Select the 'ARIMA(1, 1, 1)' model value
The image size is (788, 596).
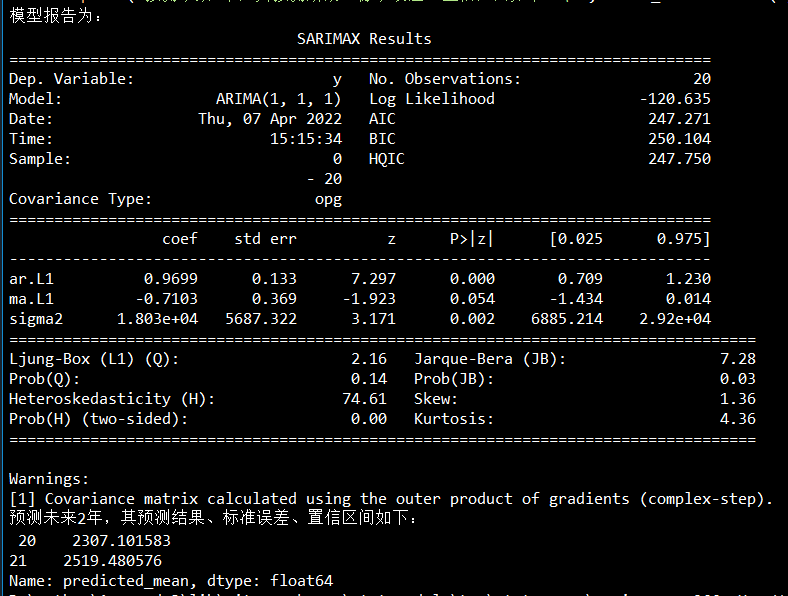[x=278, y=99]
